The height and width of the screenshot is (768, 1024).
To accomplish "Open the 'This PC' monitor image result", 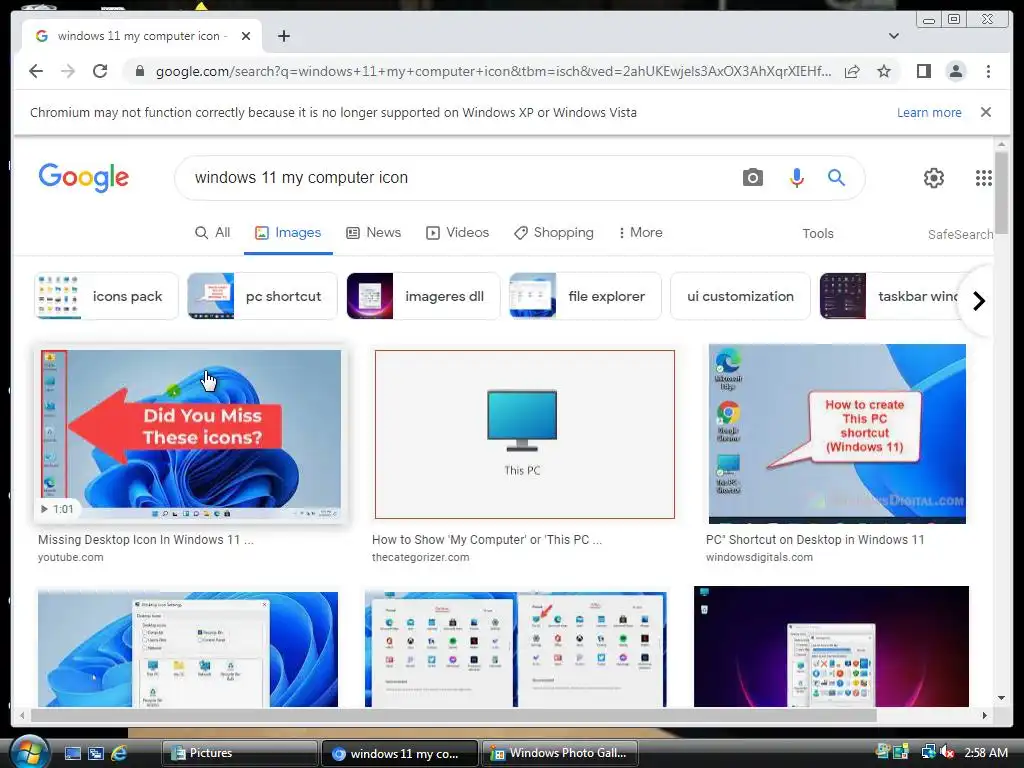I will coord(524,434).
